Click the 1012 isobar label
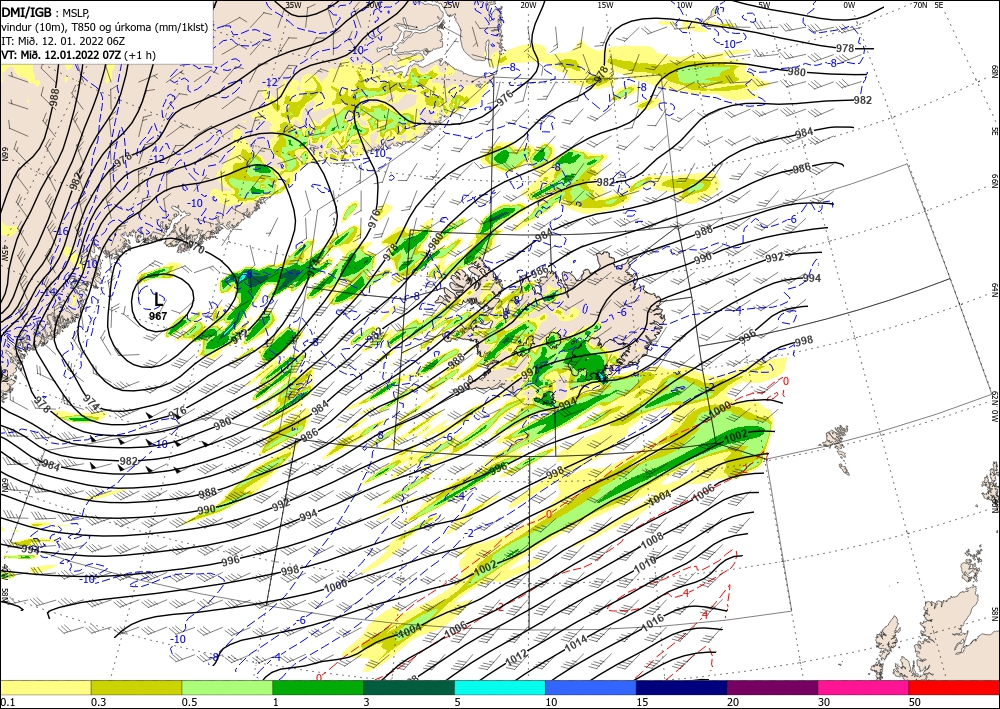 [517, 655]
